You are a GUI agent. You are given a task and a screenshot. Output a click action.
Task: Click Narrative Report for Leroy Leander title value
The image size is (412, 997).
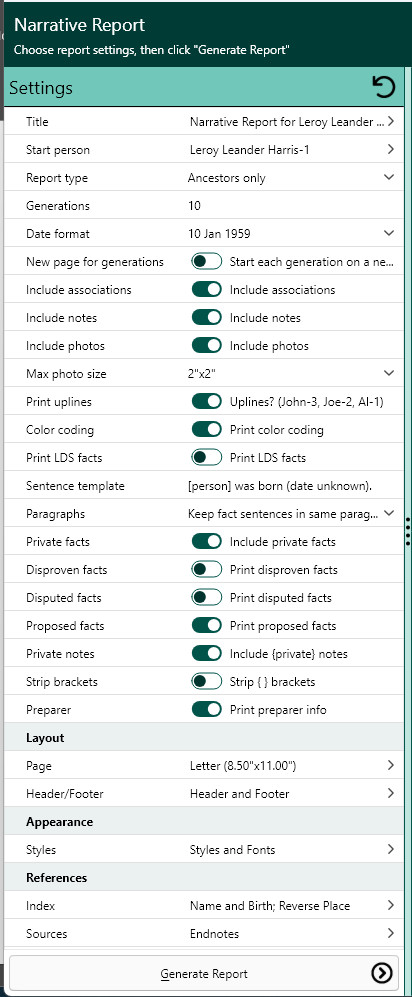tap(287, 121)
